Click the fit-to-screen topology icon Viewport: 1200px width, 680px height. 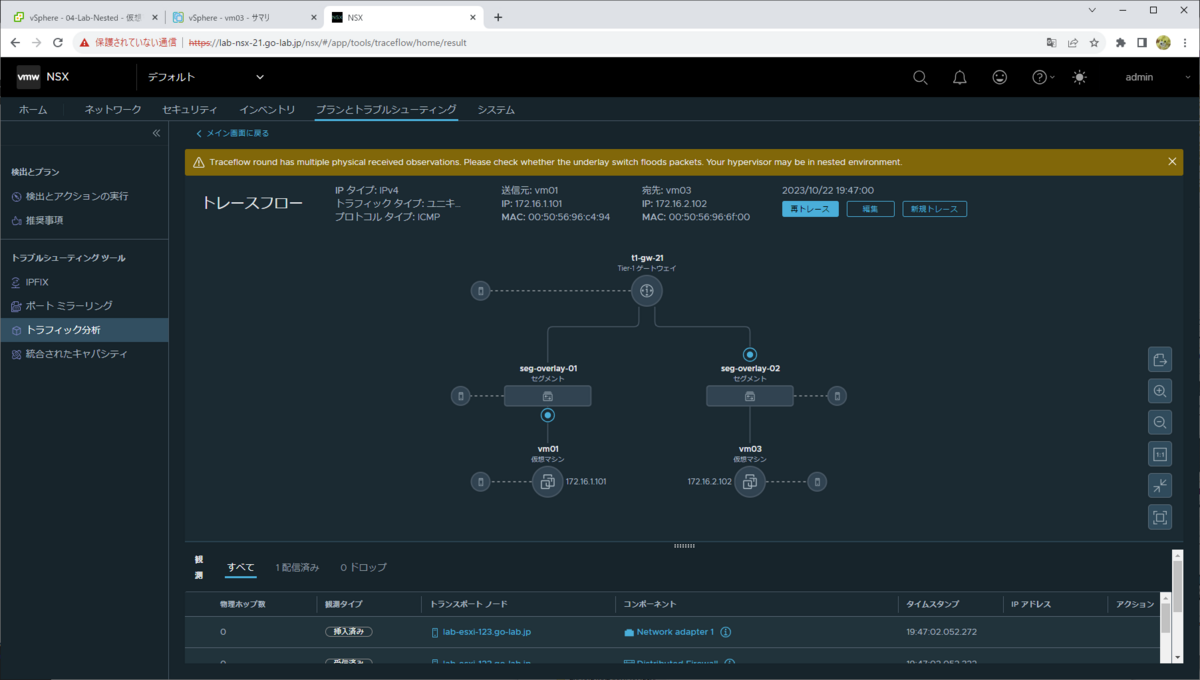coord(1160,517)
